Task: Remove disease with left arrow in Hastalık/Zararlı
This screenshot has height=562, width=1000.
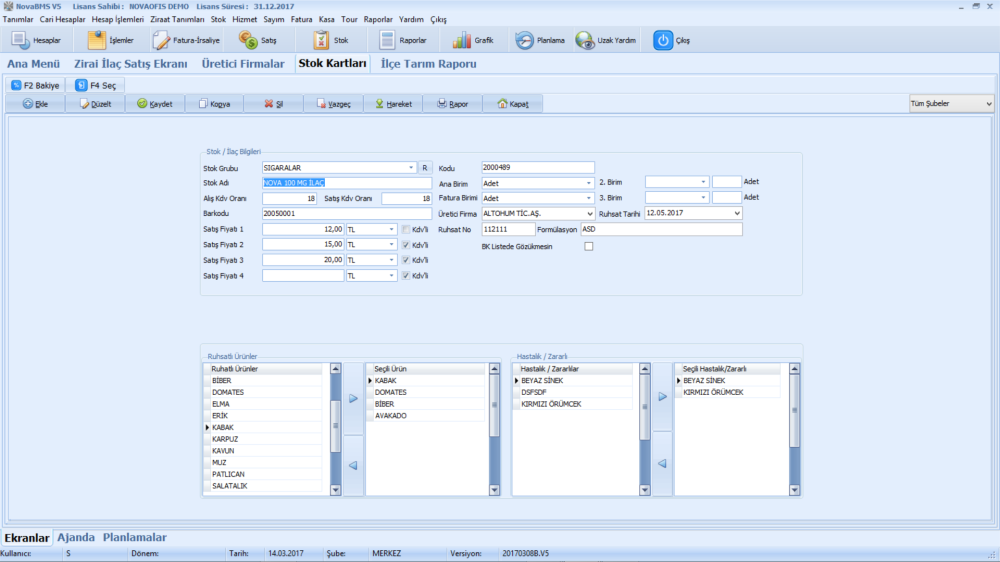Action: pos(663,464)
